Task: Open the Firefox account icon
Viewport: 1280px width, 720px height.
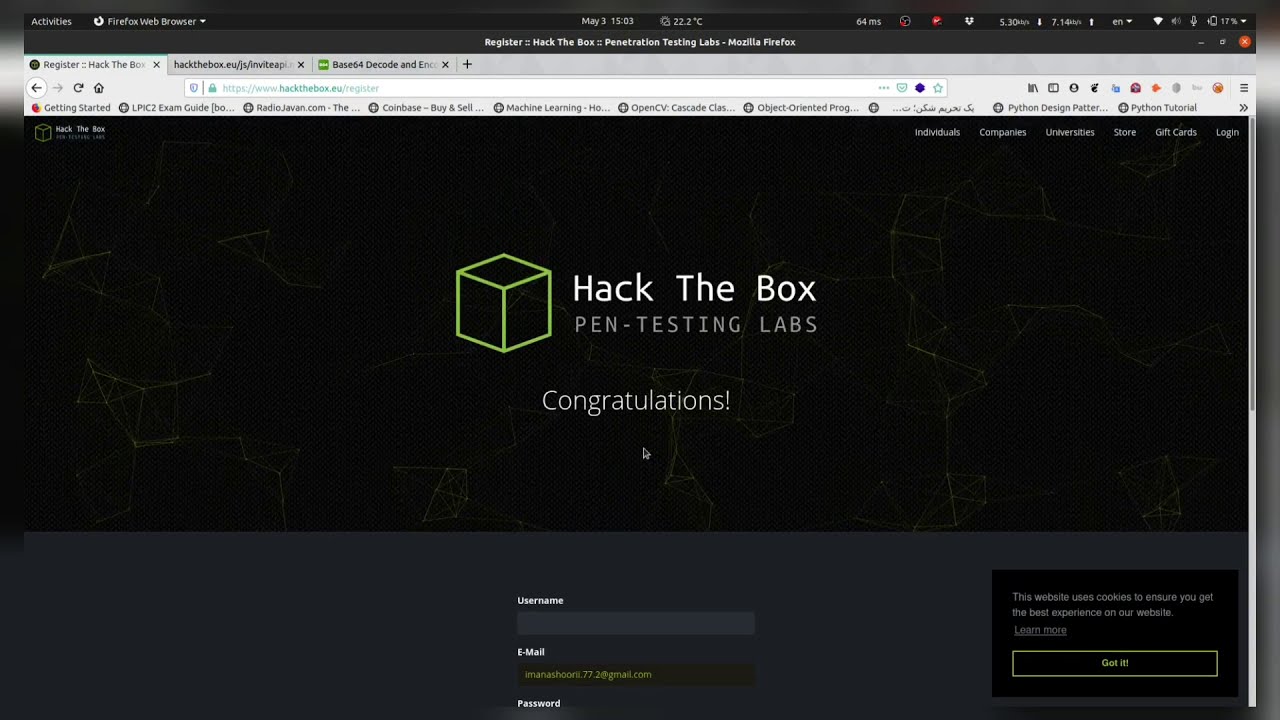Action: point(1074,88)
